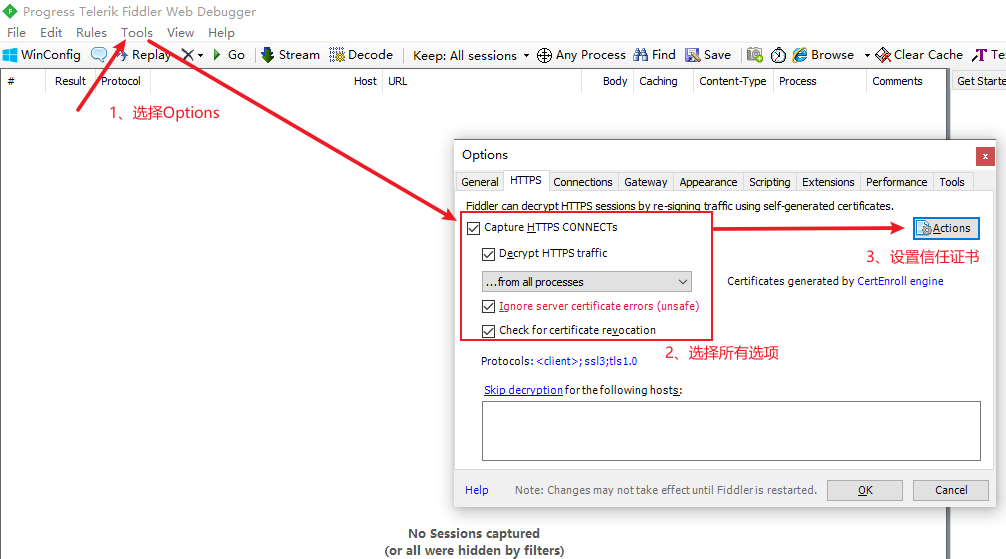Select the HTTPS tab
The height and width of the screenshot is (559, 1006).
(525, 180)
